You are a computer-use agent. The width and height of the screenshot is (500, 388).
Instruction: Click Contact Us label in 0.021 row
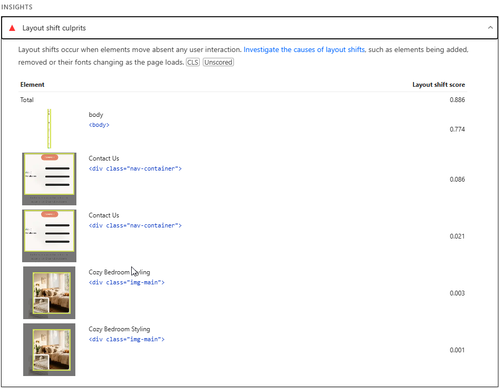pyautogui.click(x=104, y=215)
